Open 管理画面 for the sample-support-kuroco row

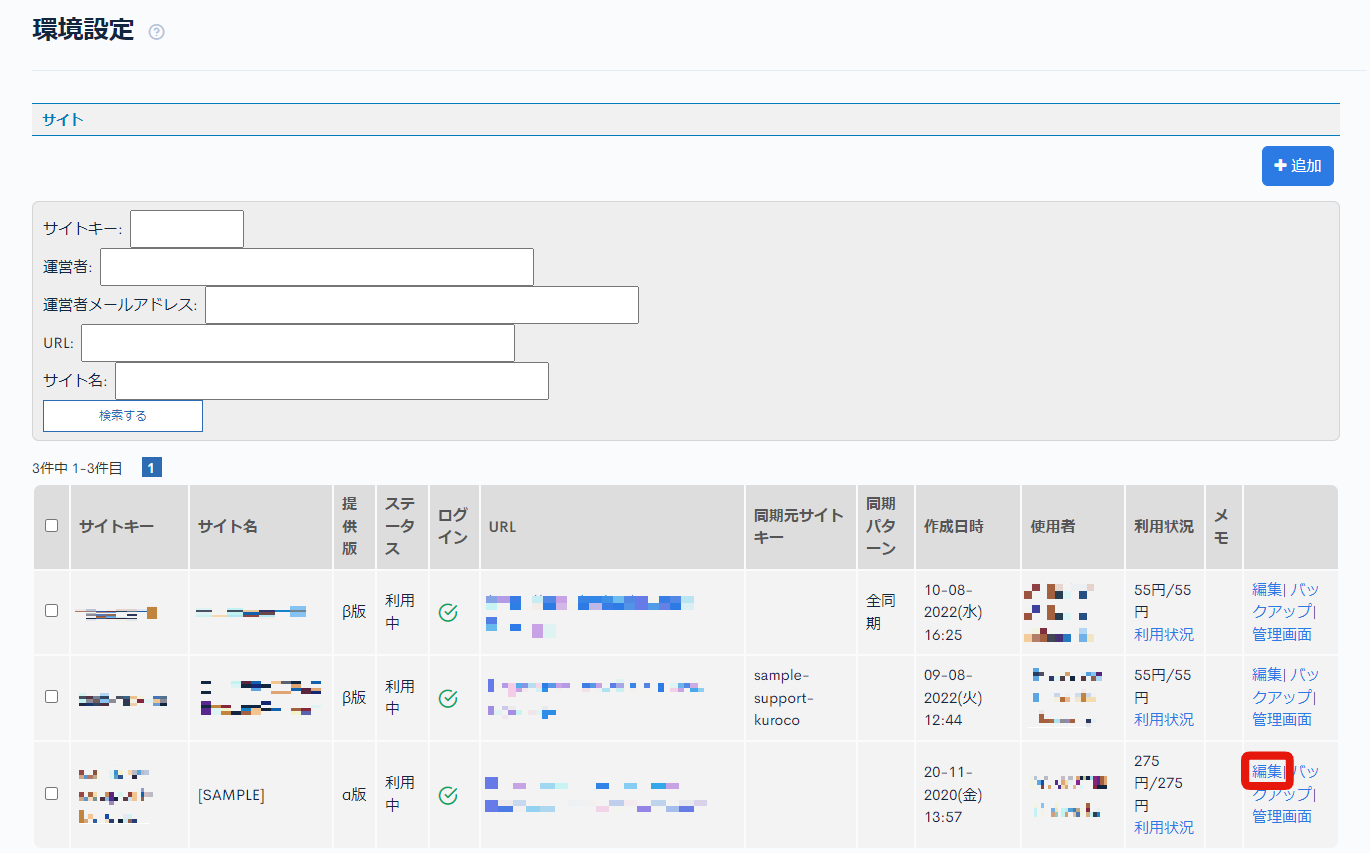[x=1282, y=719]
